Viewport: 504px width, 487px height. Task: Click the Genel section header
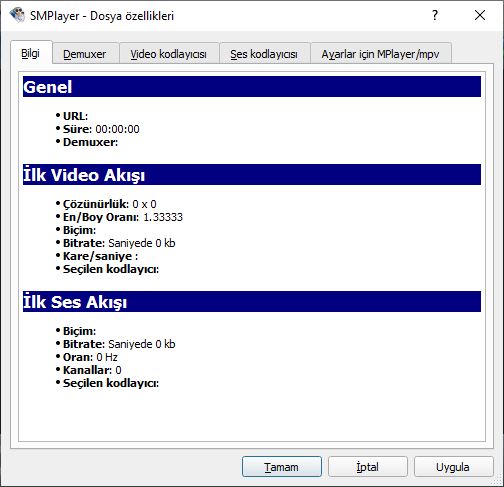[x=252, y=87]
